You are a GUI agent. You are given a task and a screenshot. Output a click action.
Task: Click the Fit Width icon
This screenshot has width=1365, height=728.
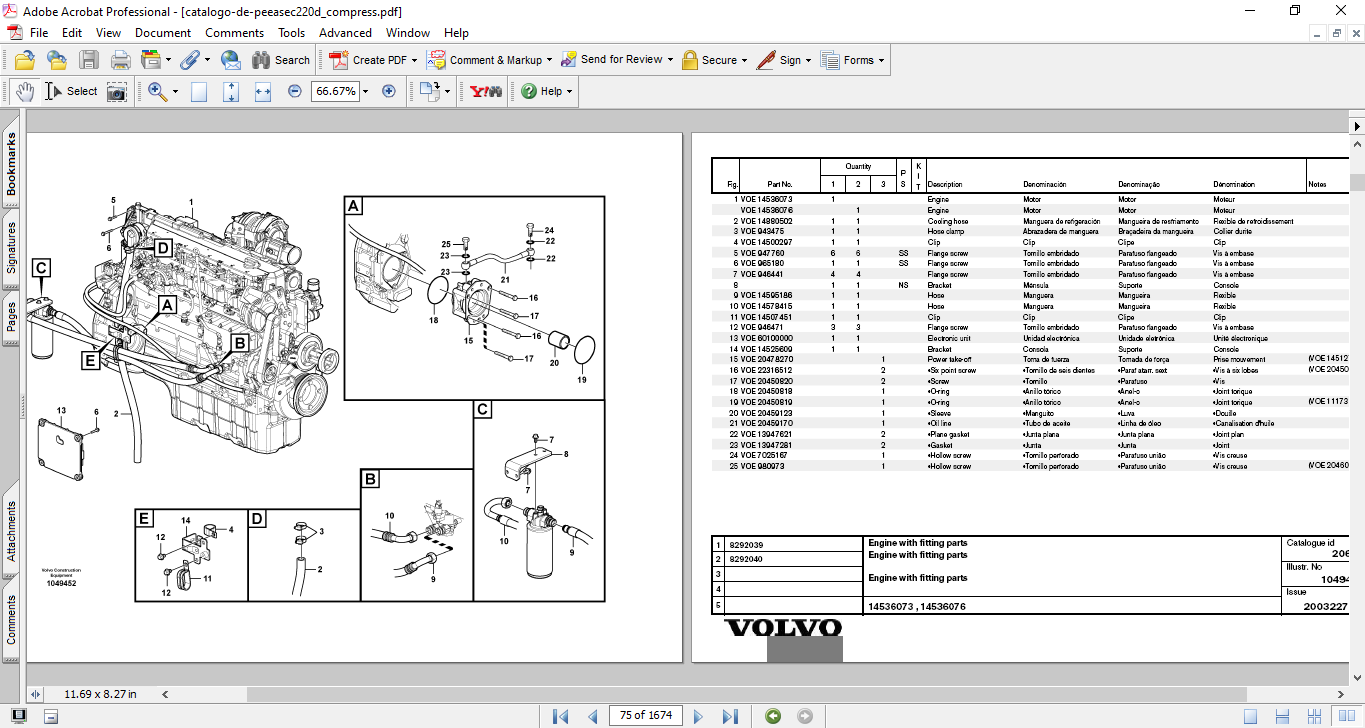(x=263, y=91)
